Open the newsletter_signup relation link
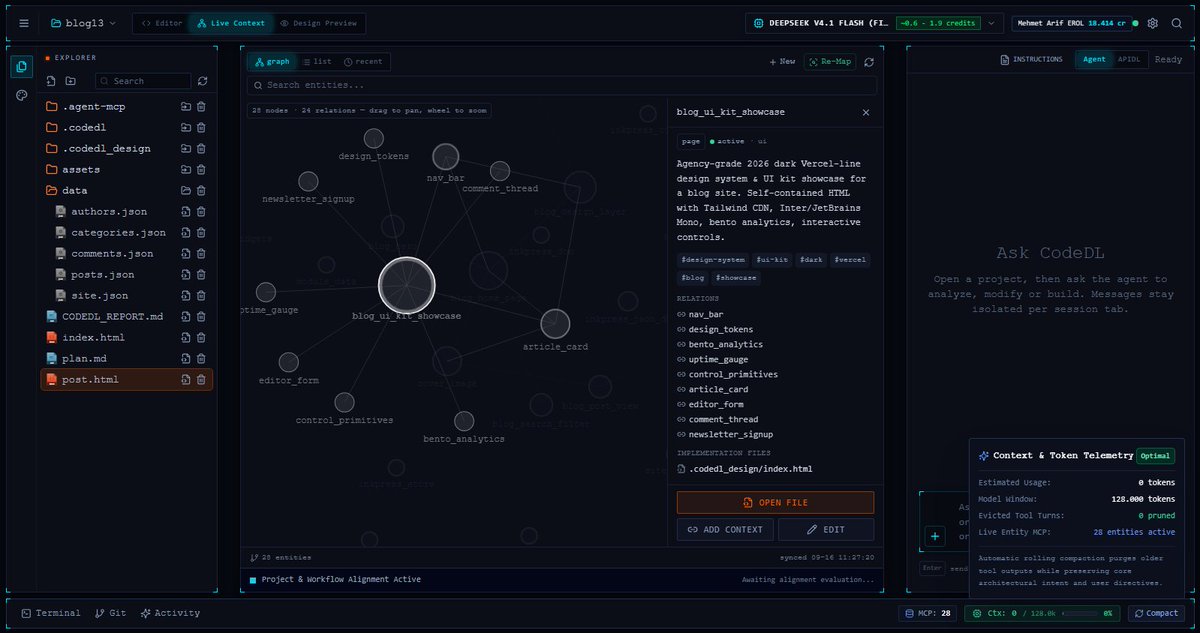Viewport: 1200px width, 633px height. (731, 434)
